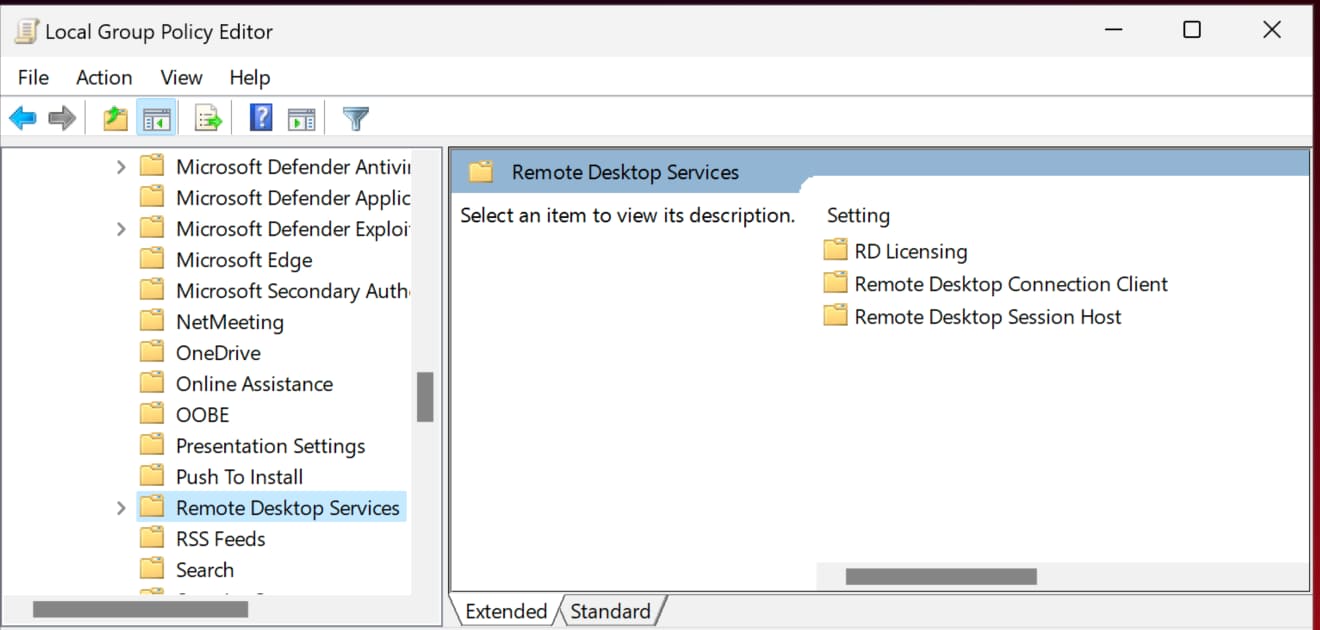Click the Forward arrow toolbar icon

[x=62, y=119]
